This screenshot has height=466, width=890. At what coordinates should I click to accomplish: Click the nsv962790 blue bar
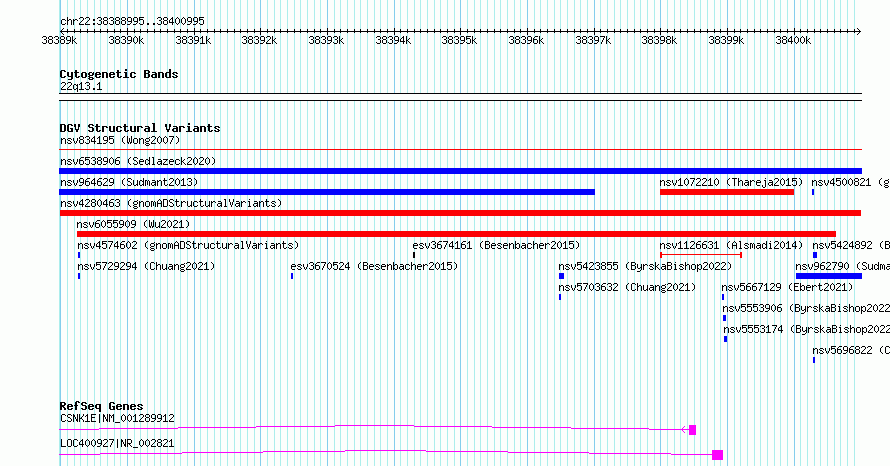[x=829, y=276]
